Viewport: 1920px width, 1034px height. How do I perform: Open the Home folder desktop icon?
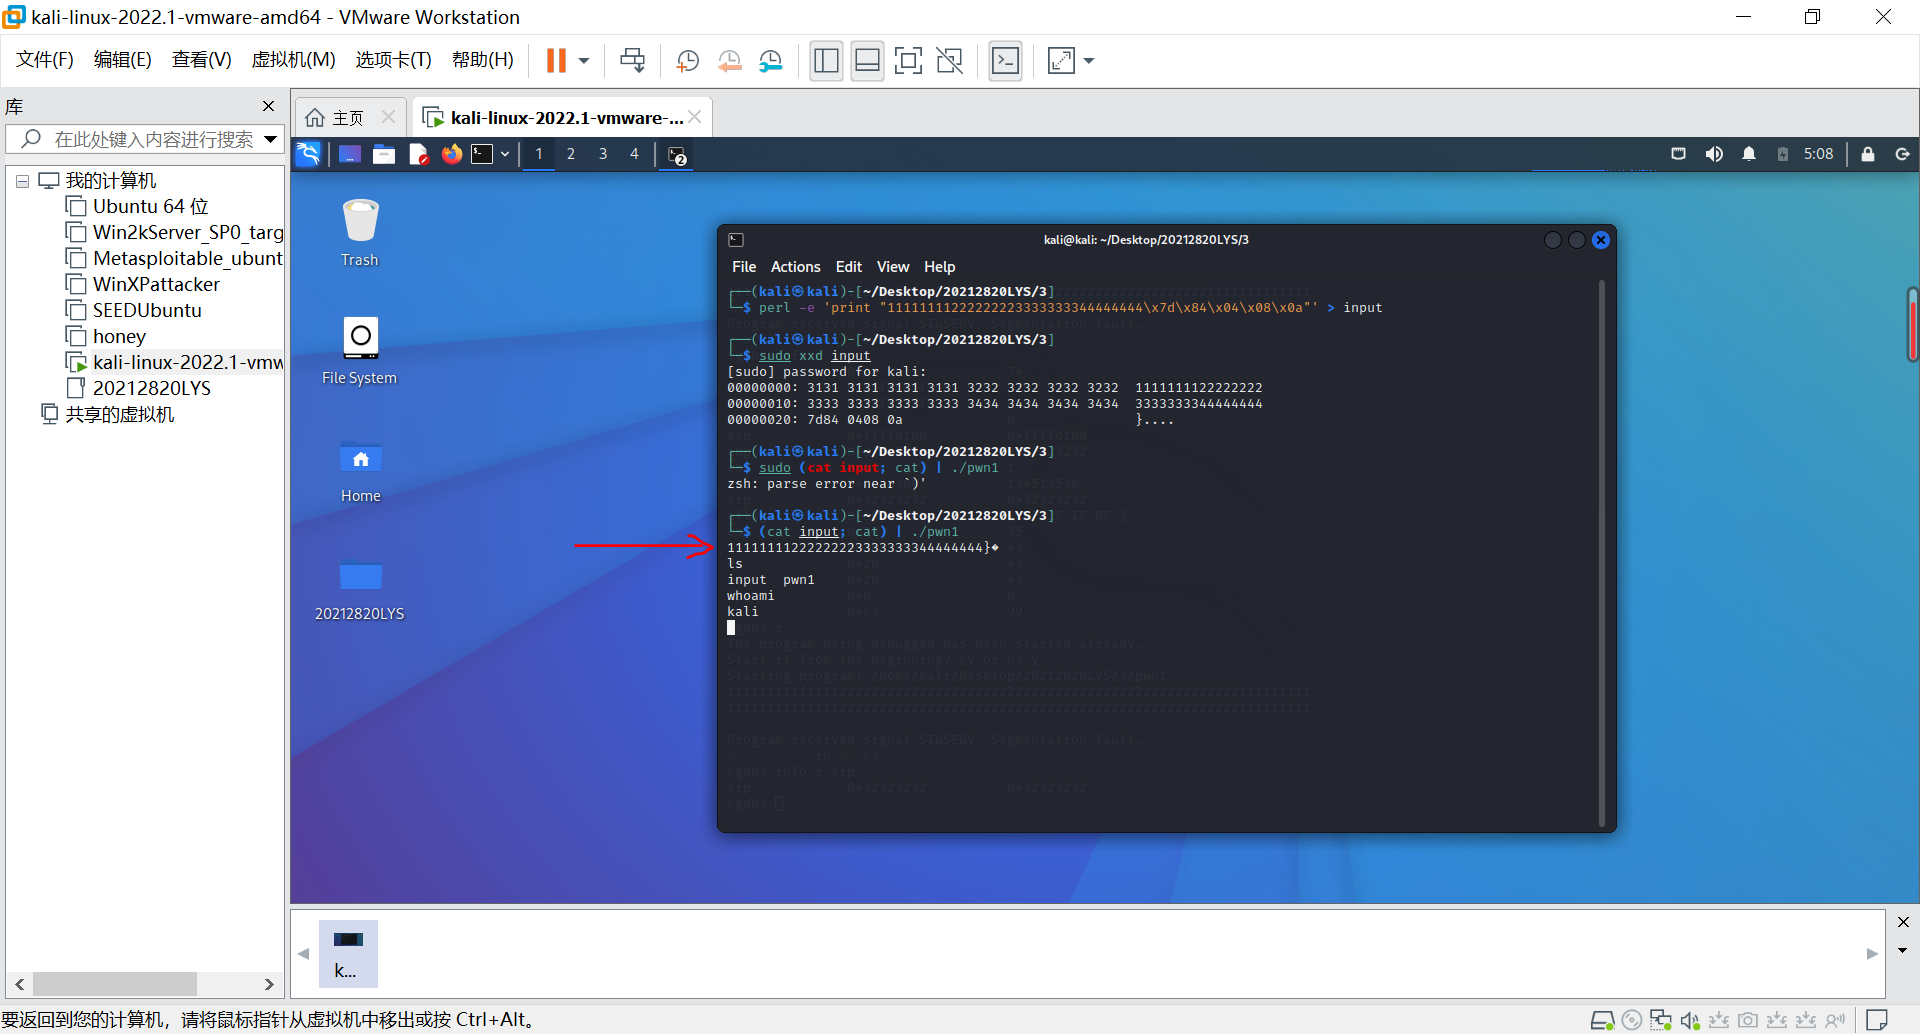coord(360,470)
